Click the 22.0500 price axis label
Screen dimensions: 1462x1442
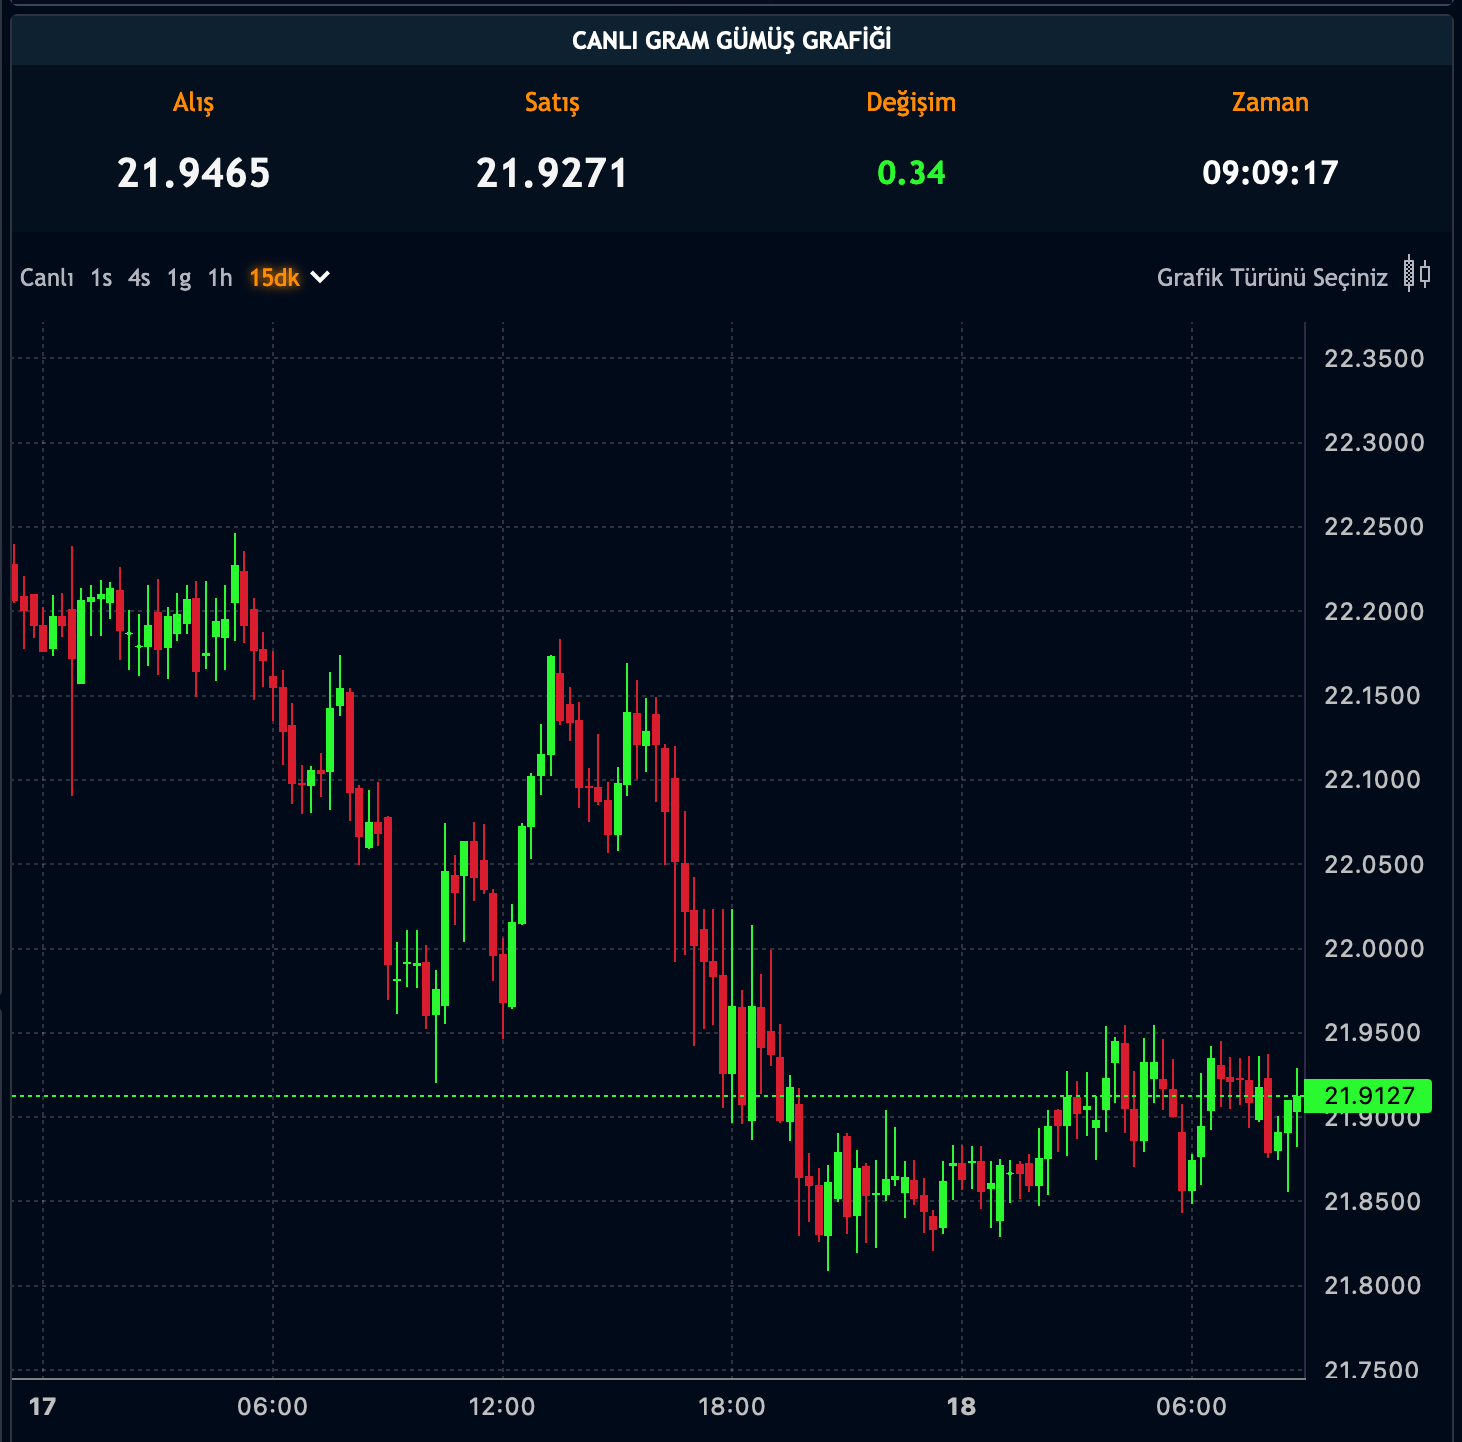[x=1374, y=864]
